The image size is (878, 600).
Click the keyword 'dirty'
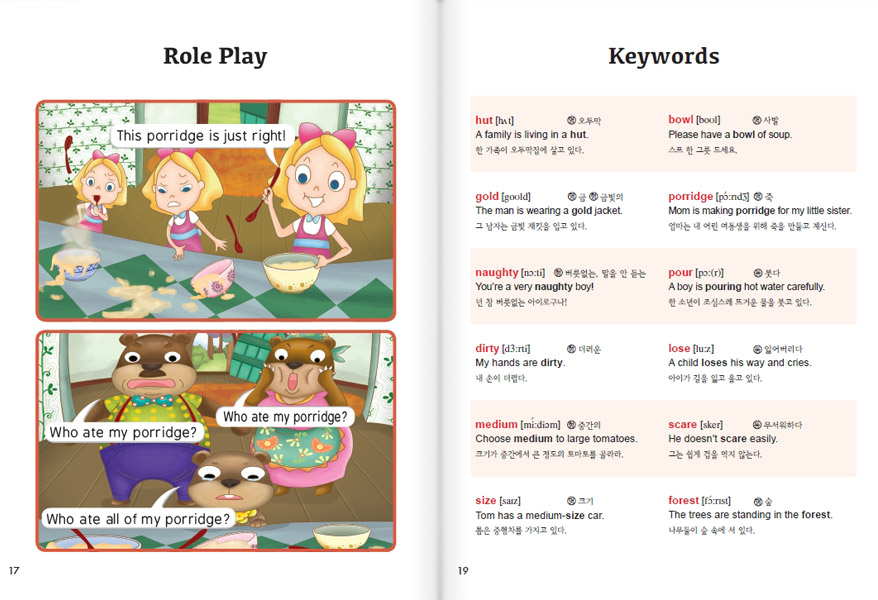(487, 348)
